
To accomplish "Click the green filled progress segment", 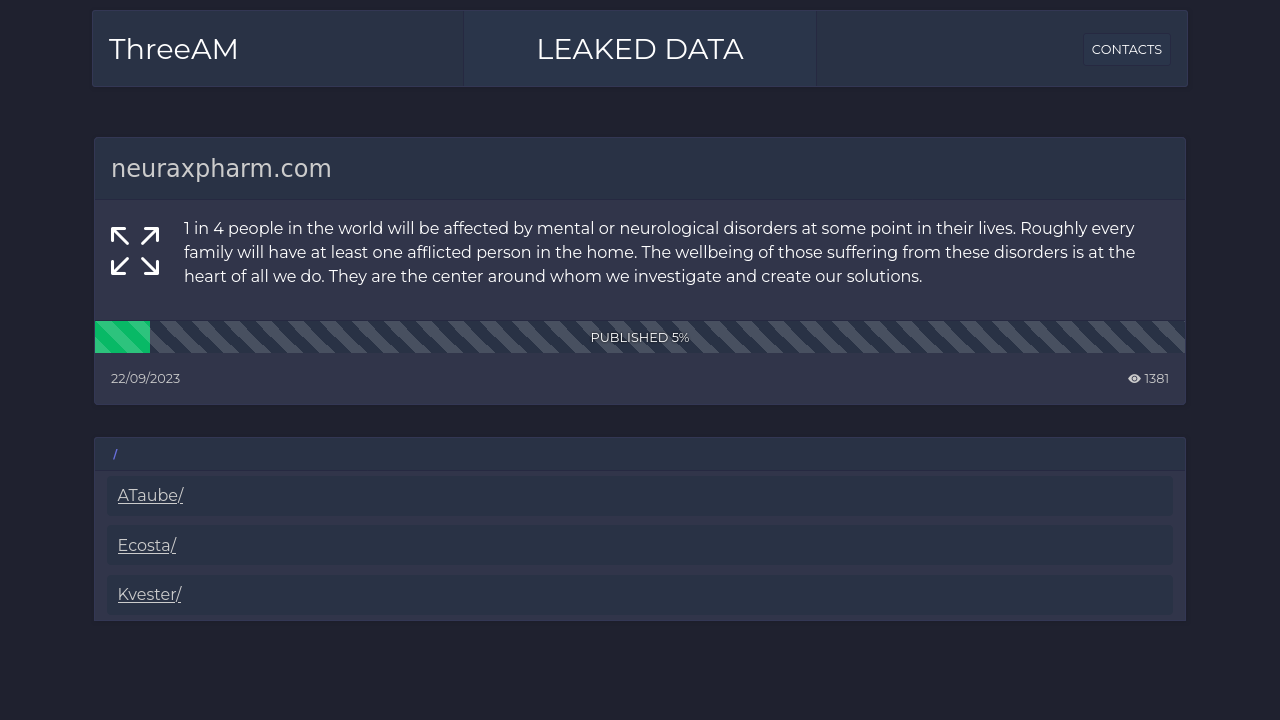I will click(x=122, y=337).
